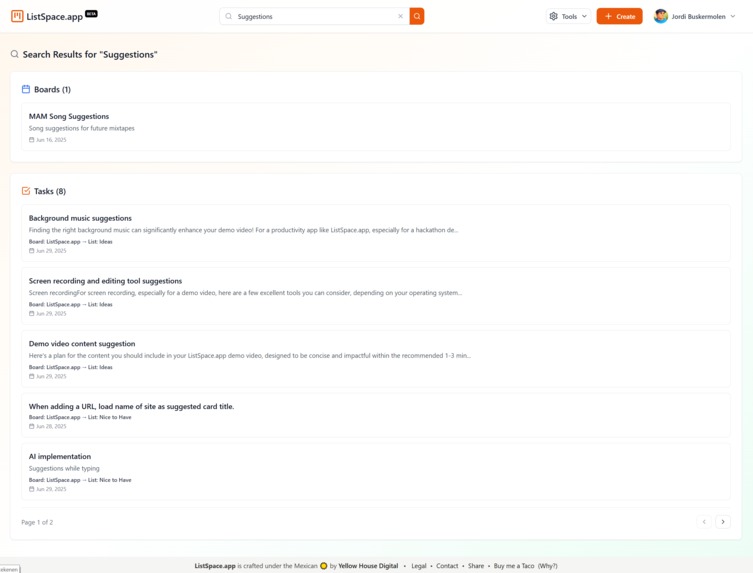Click the gear icon in Tools button
This screenshot has width=753, height=573.
pyautogui.click(x=554, y=16)
